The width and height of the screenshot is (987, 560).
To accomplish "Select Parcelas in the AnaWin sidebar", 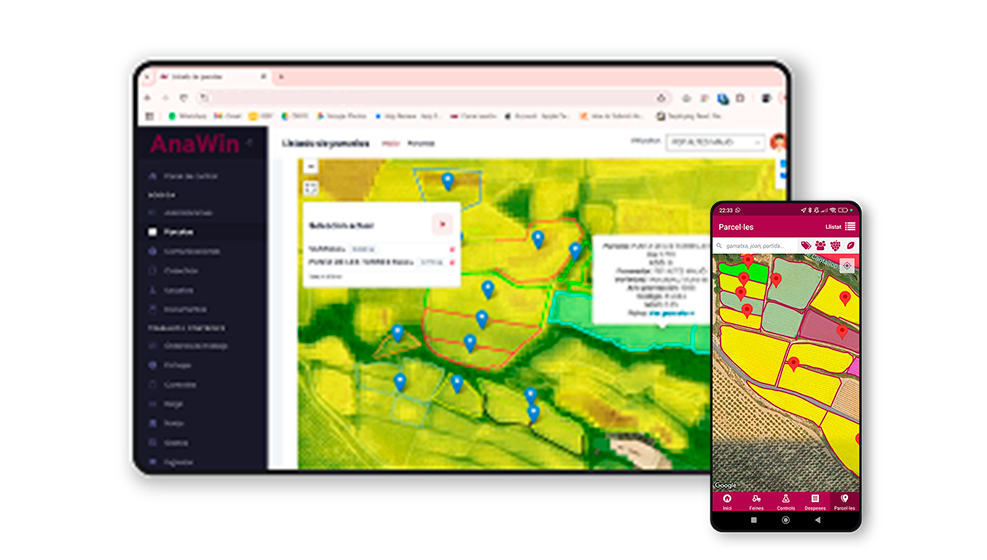I will coord(178,232).
